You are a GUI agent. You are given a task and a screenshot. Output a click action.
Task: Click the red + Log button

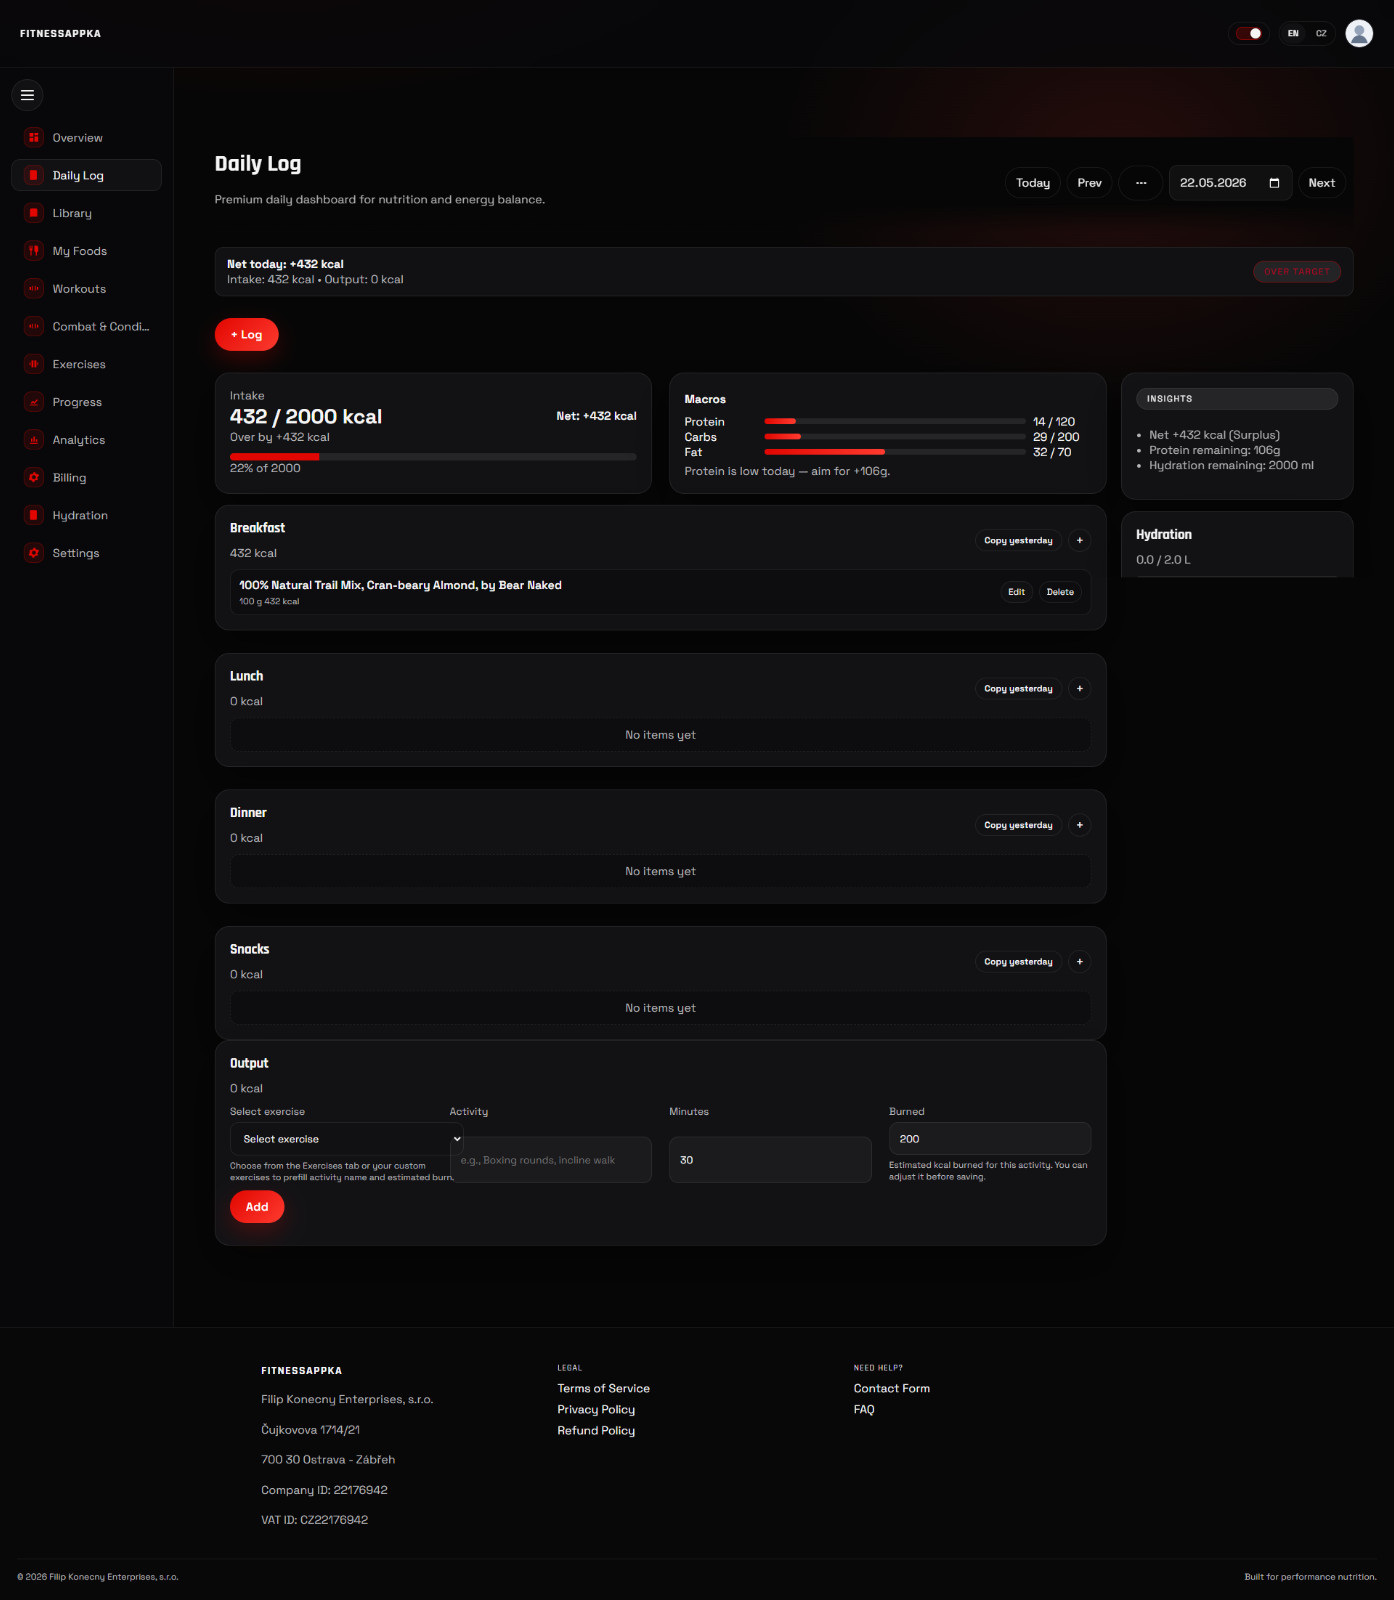tap(246, 335)
